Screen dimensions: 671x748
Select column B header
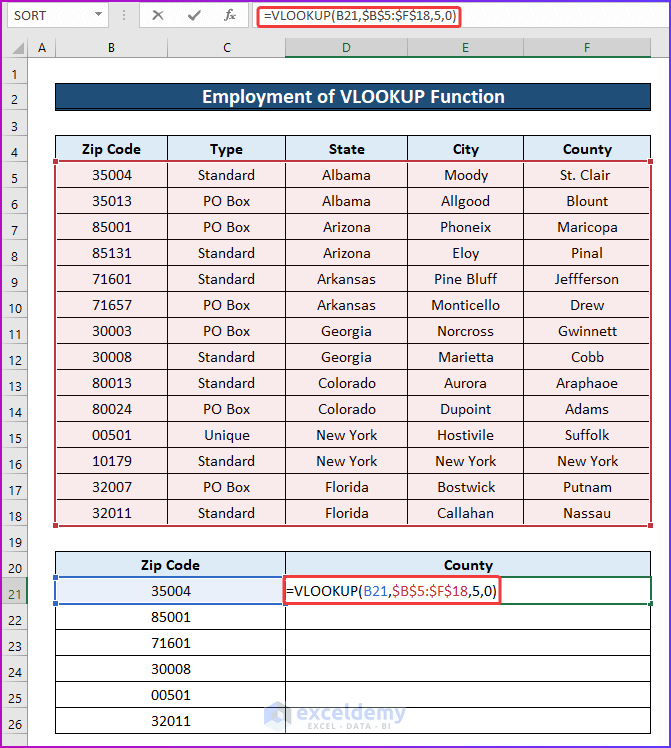pyautogui.click(x=111, y=48)
